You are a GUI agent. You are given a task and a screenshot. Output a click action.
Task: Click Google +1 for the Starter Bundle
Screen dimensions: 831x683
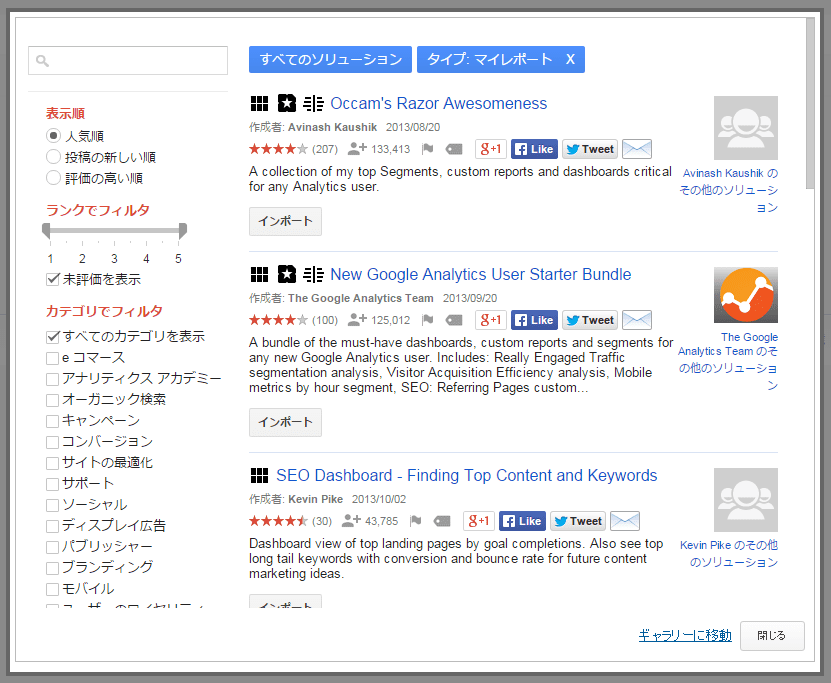pos(491,320)
